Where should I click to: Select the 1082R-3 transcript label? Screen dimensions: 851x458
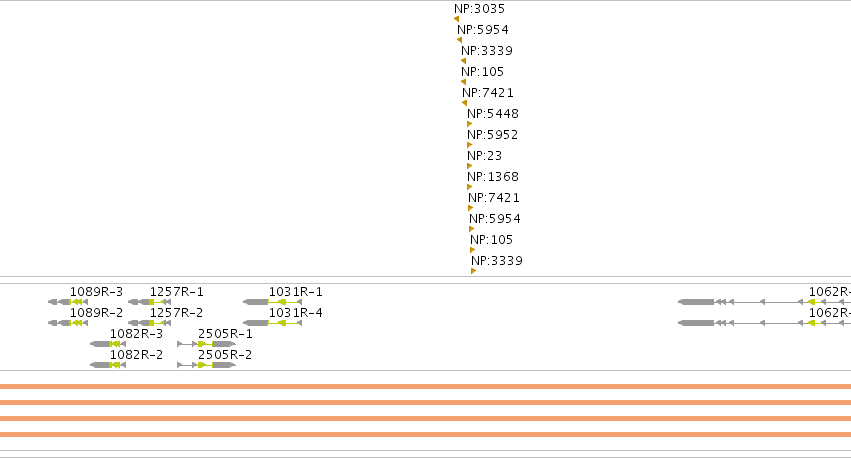click(136, 334)
